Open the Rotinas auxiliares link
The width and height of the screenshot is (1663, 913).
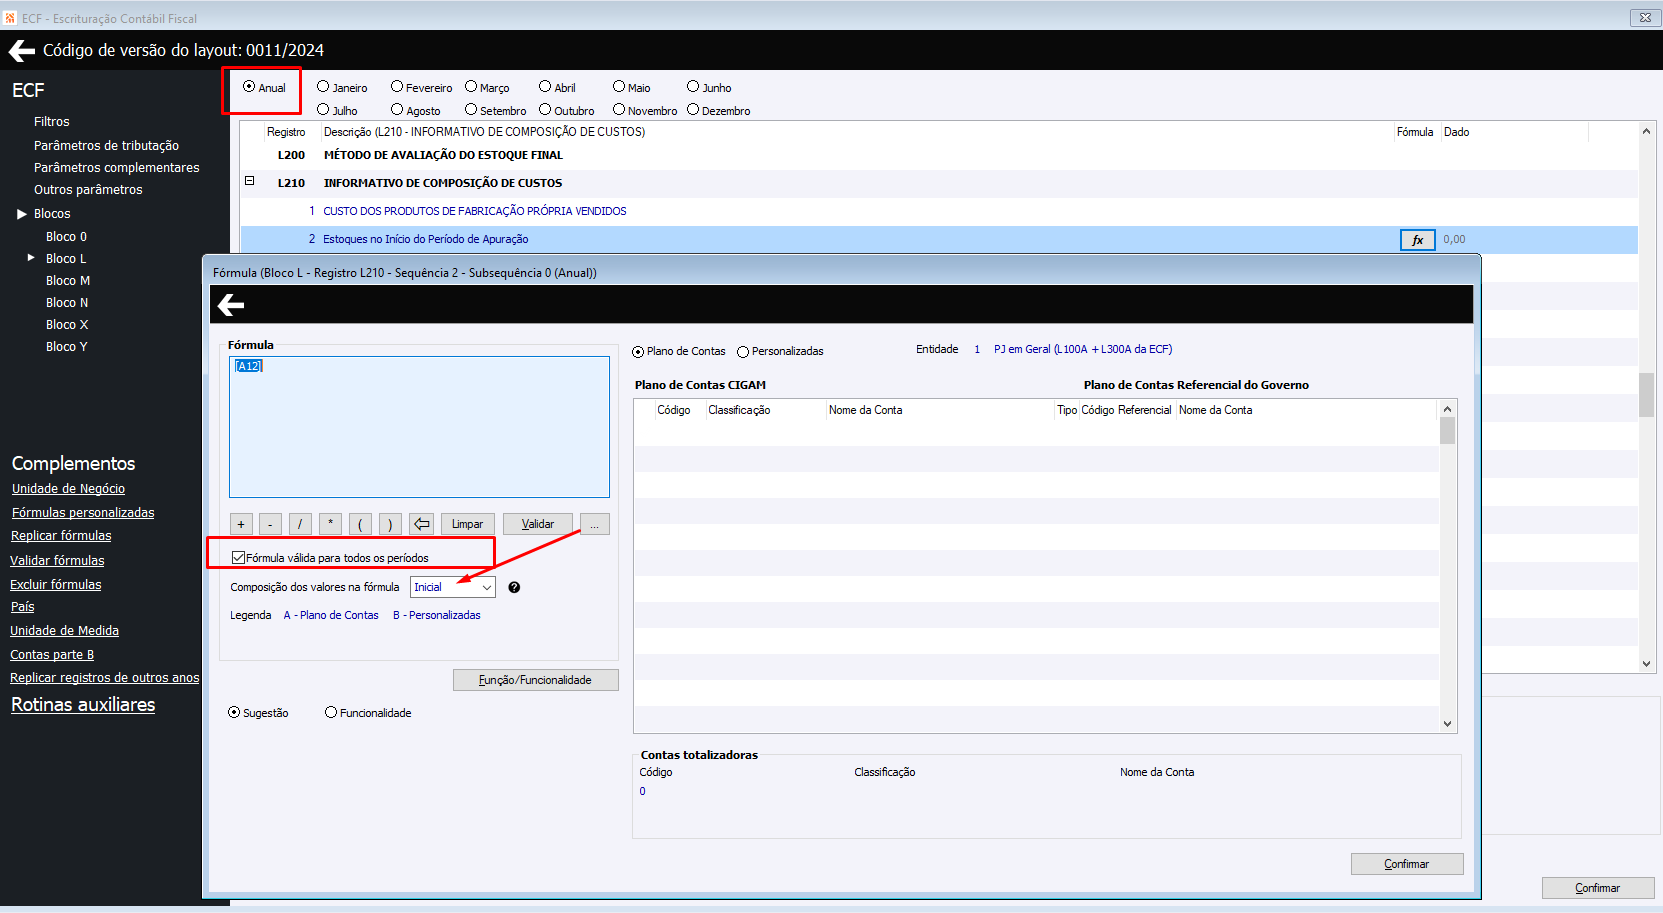click(83, 705)
